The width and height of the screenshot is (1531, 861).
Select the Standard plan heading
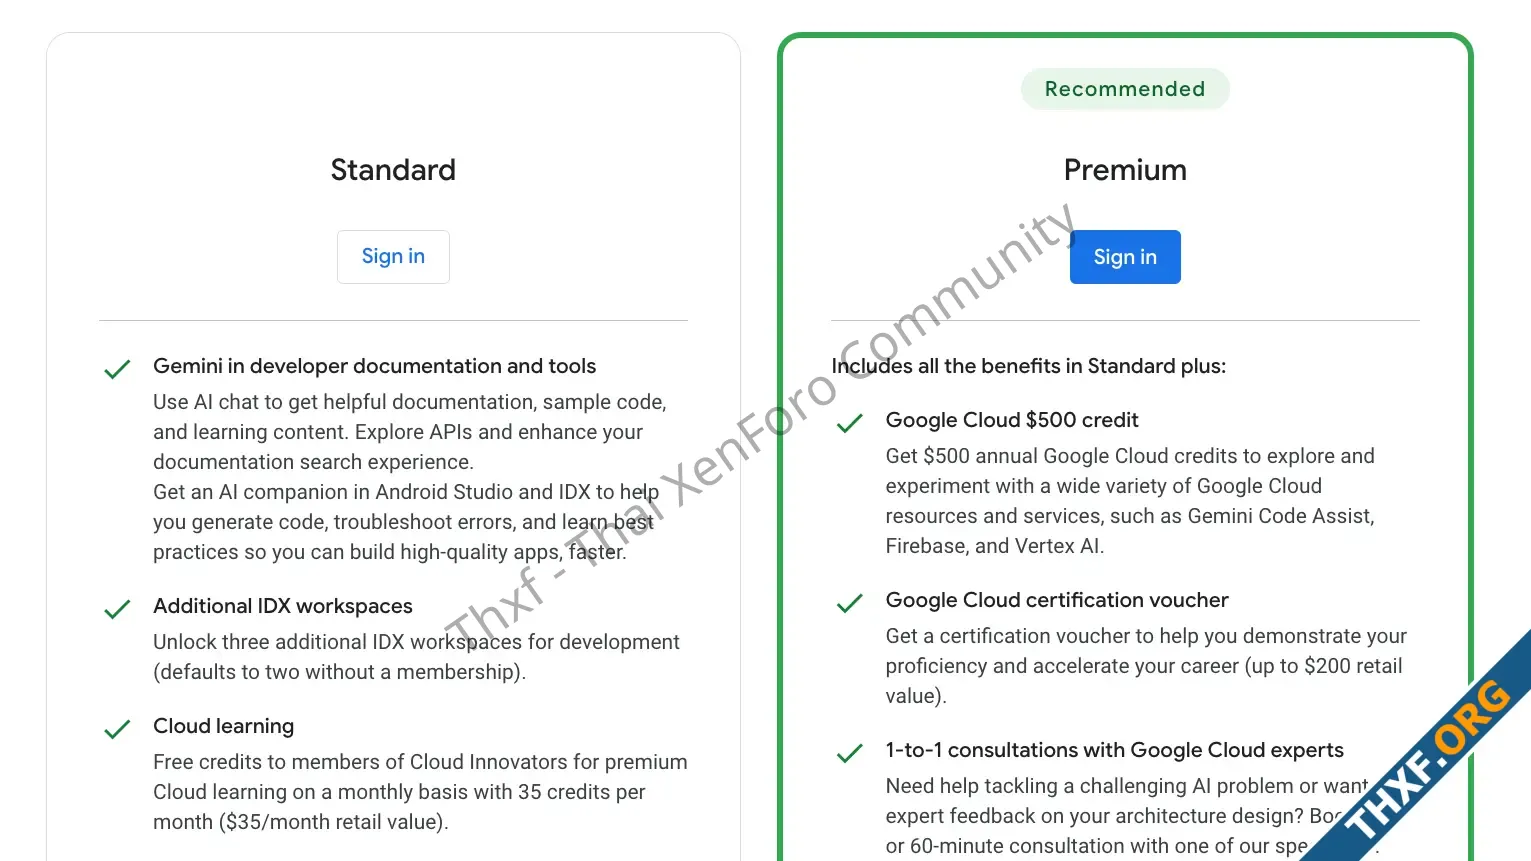tap(393, 170)
